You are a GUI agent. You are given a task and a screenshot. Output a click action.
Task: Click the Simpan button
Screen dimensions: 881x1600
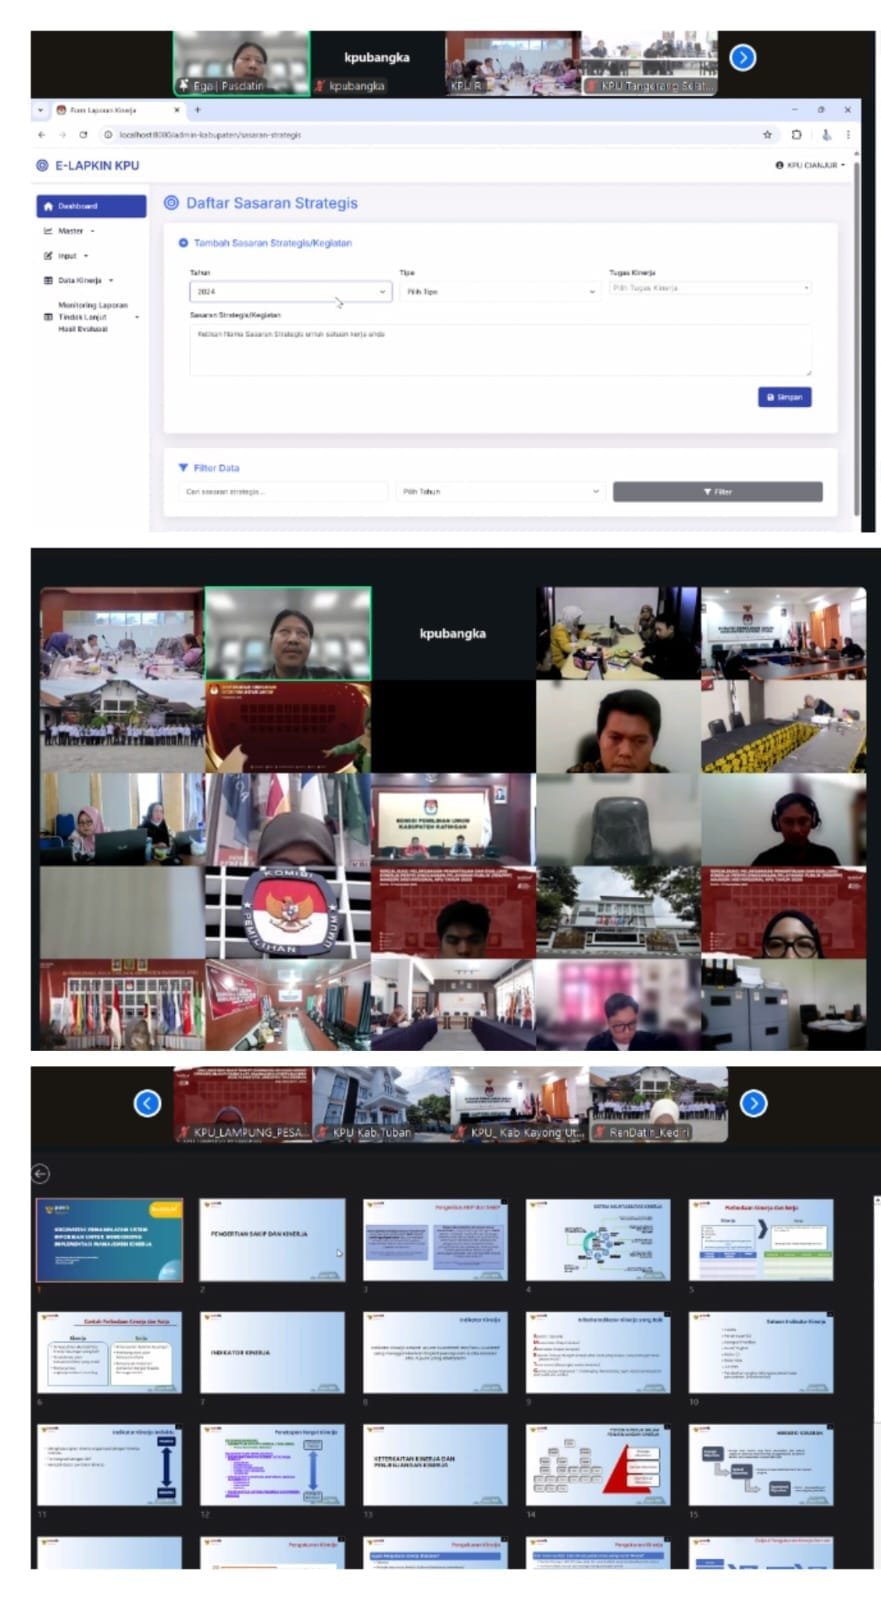pos(784,397)
